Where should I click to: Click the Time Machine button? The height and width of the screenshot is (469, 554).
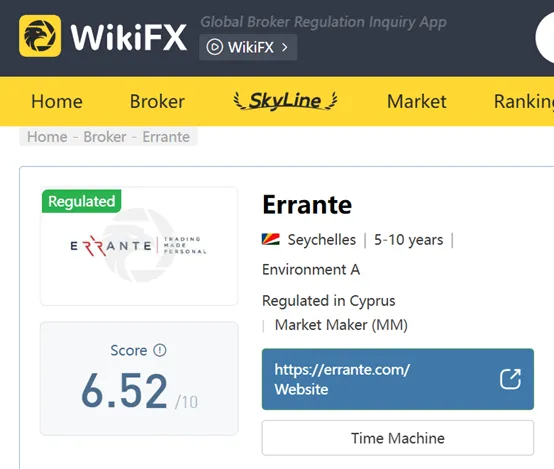[x=398, y=438]
